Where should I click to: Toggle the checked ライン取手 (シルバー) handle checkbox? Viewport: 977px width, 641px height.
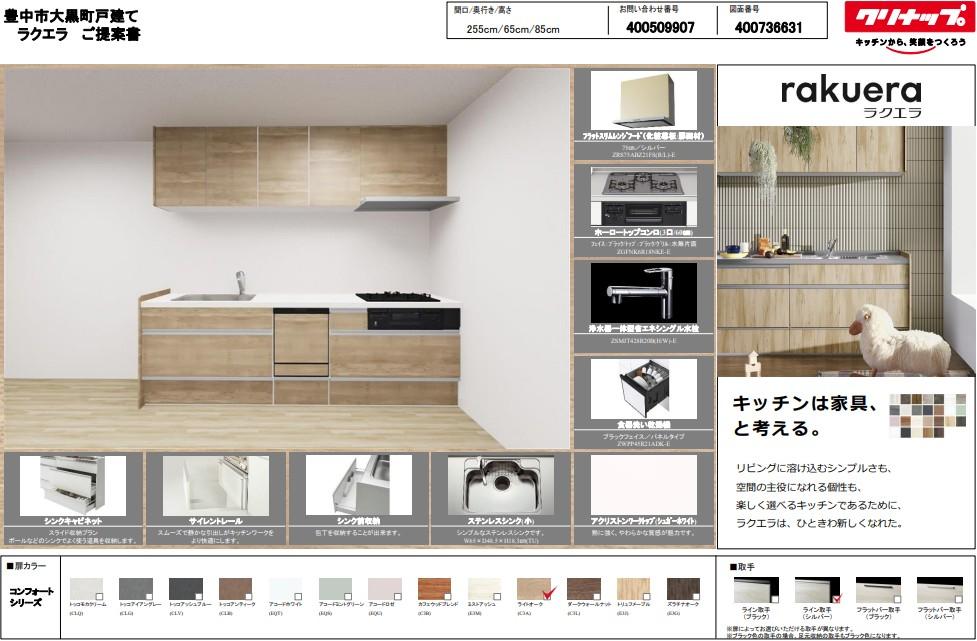(x=838, y=598)
